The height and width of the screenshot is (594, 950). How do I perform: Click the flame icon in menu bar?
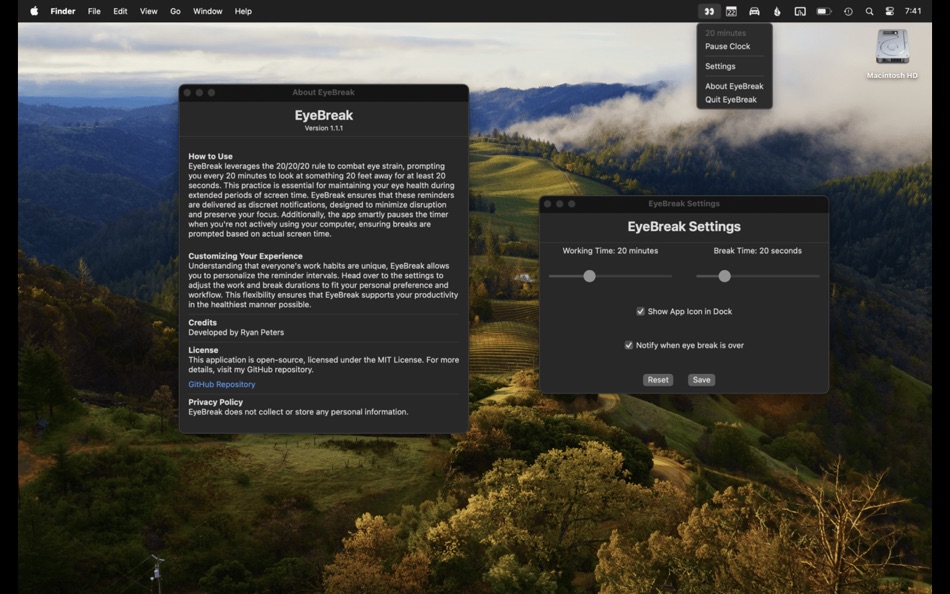(x=777, y=11)
